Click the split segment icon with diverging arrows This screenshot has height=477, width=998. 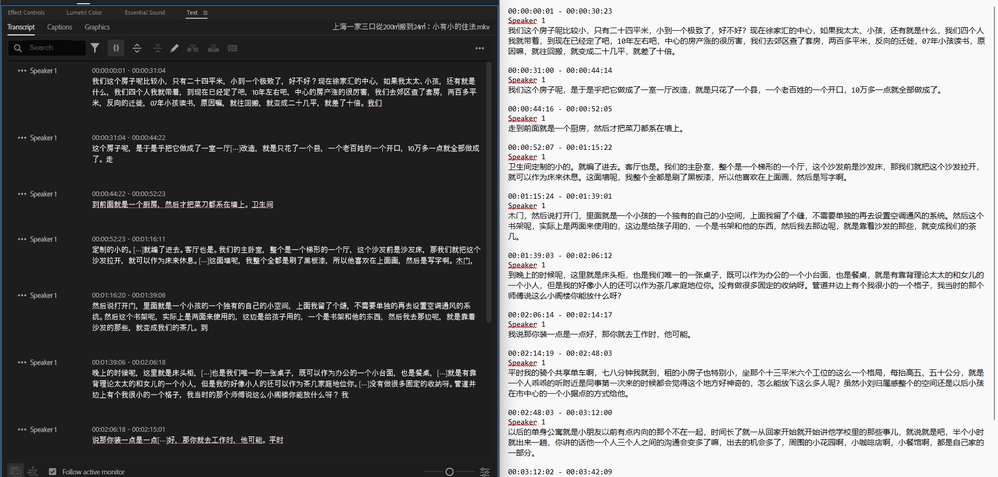[137, 48]
